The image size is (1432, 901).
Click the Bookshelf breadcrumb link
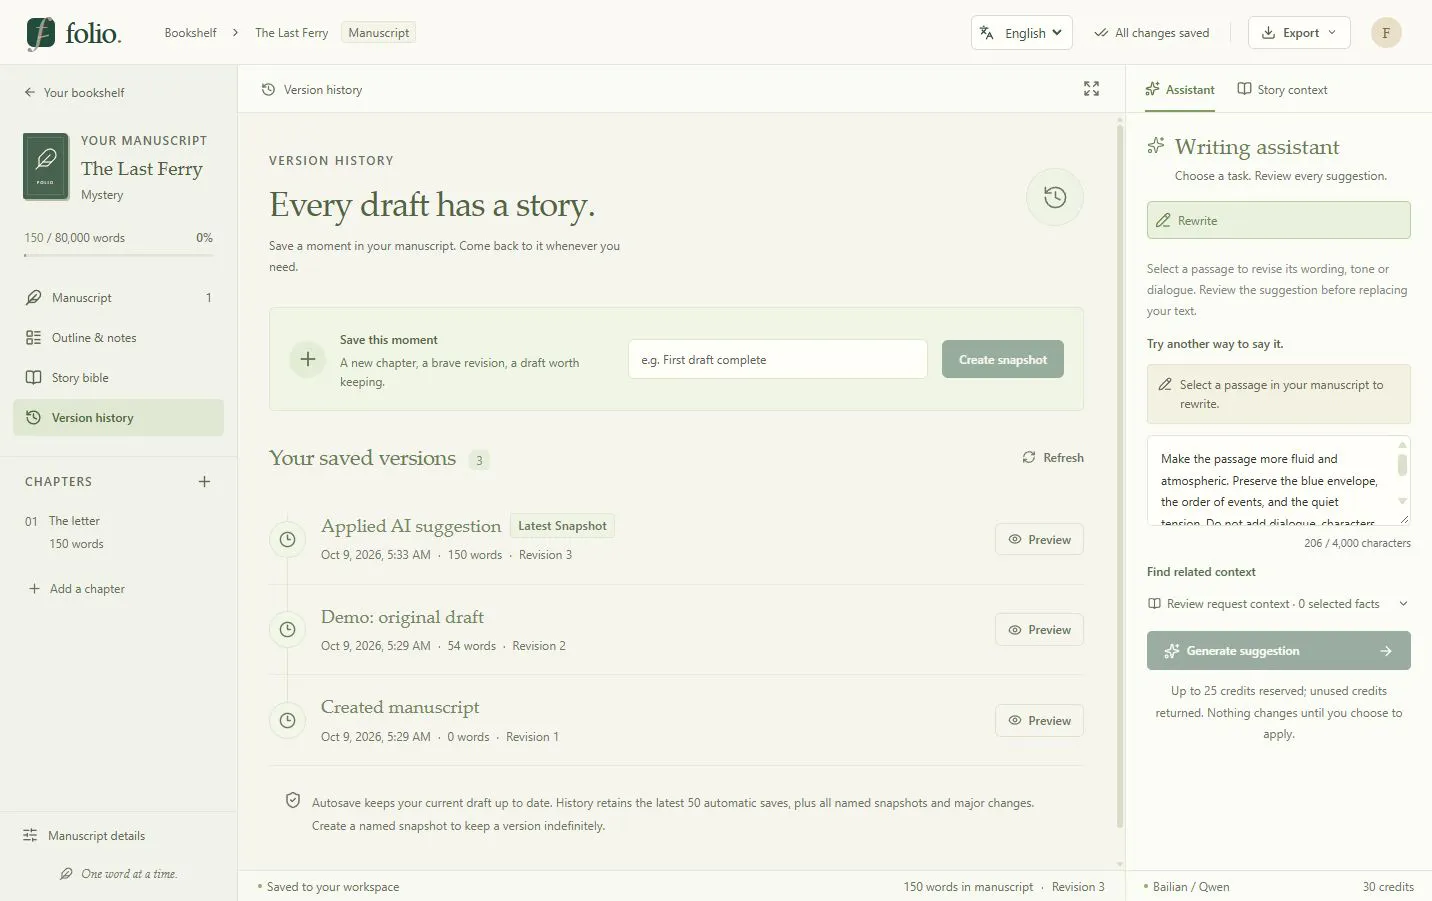click(x=190, y=33)
